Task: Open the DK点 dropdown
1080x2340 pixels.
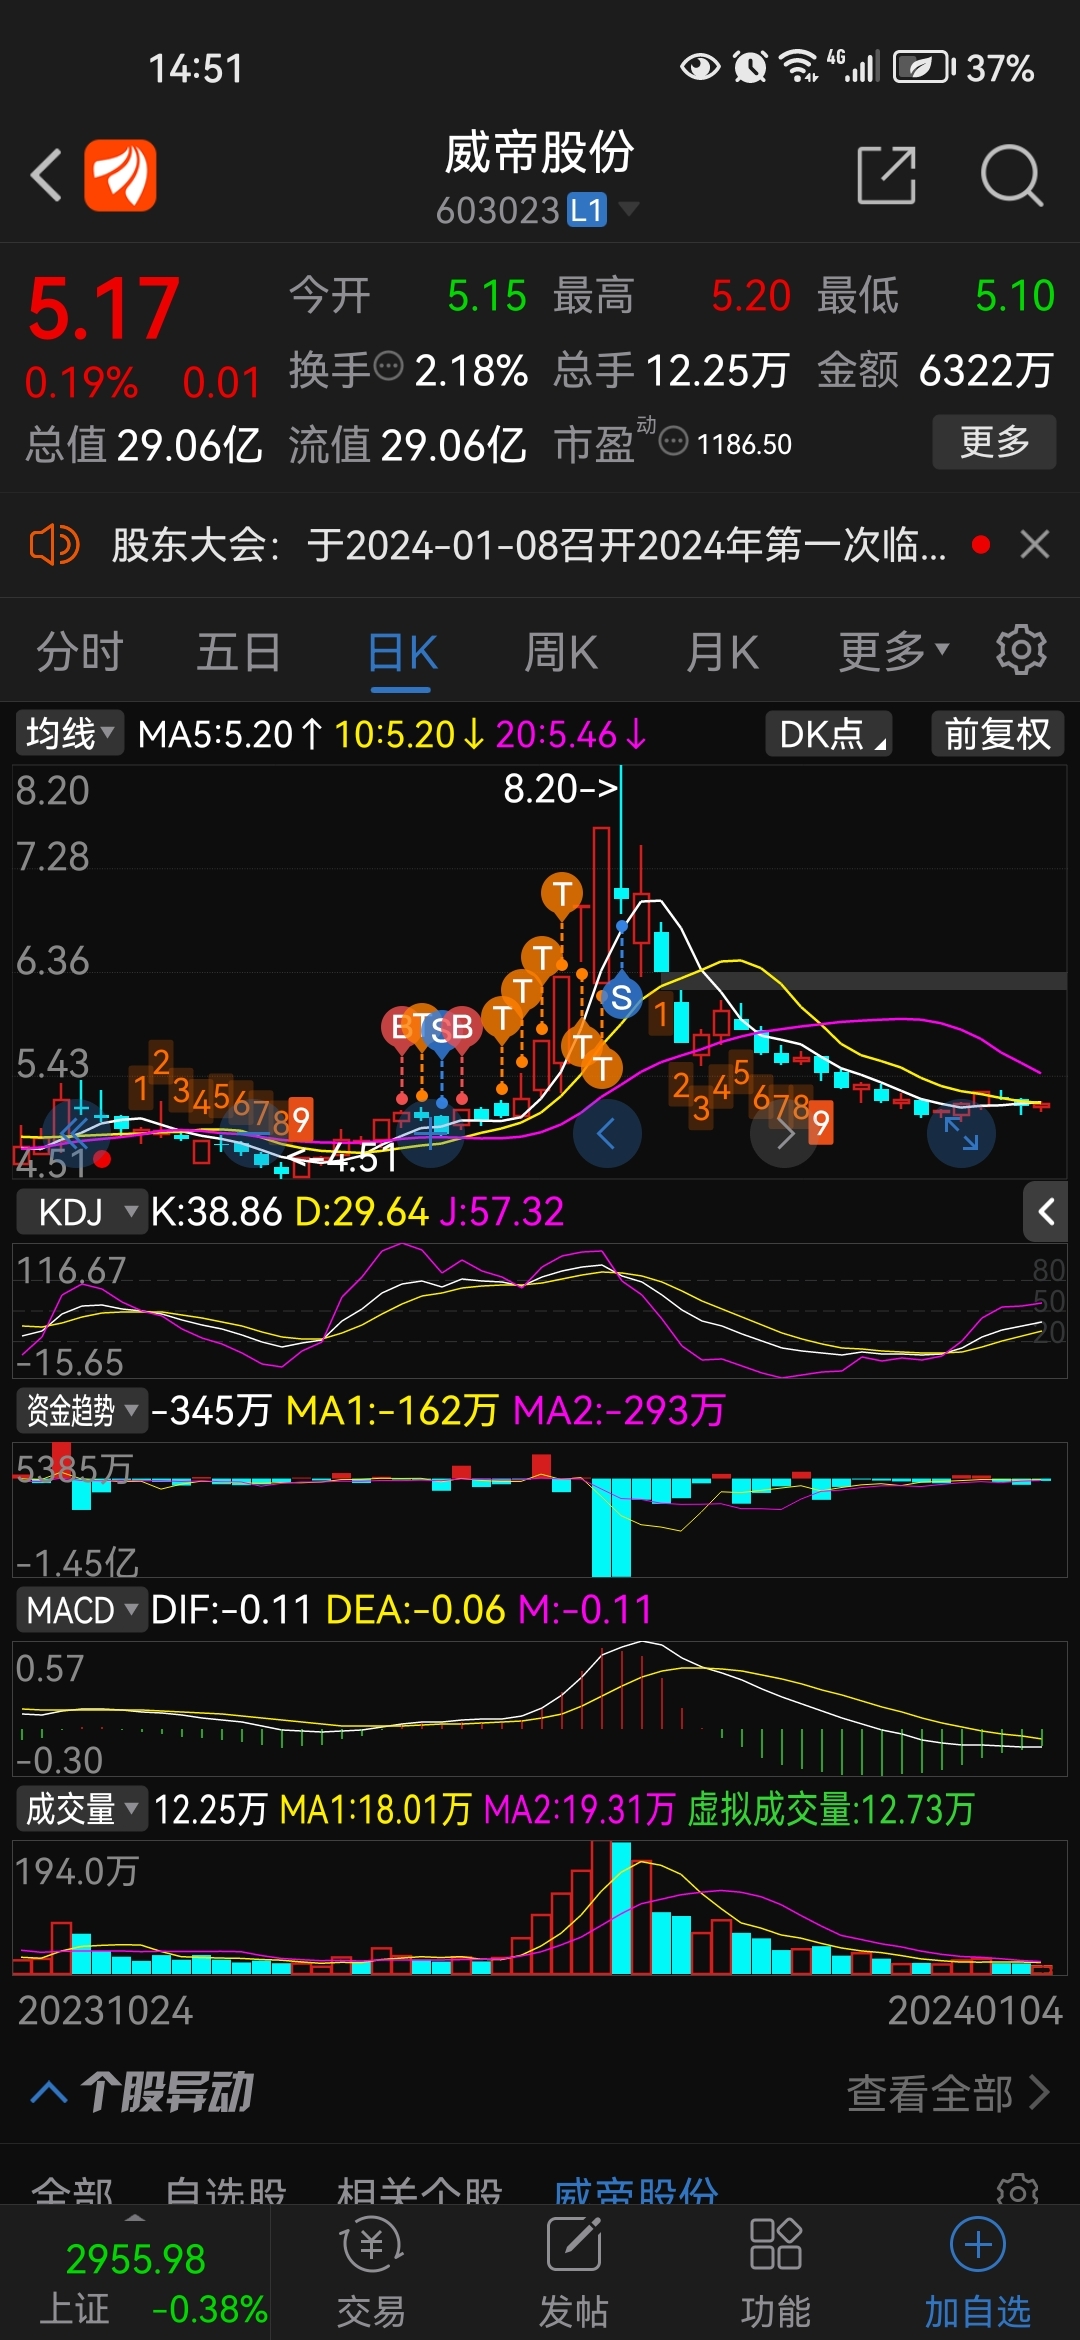Action: (x=828, y=734)
